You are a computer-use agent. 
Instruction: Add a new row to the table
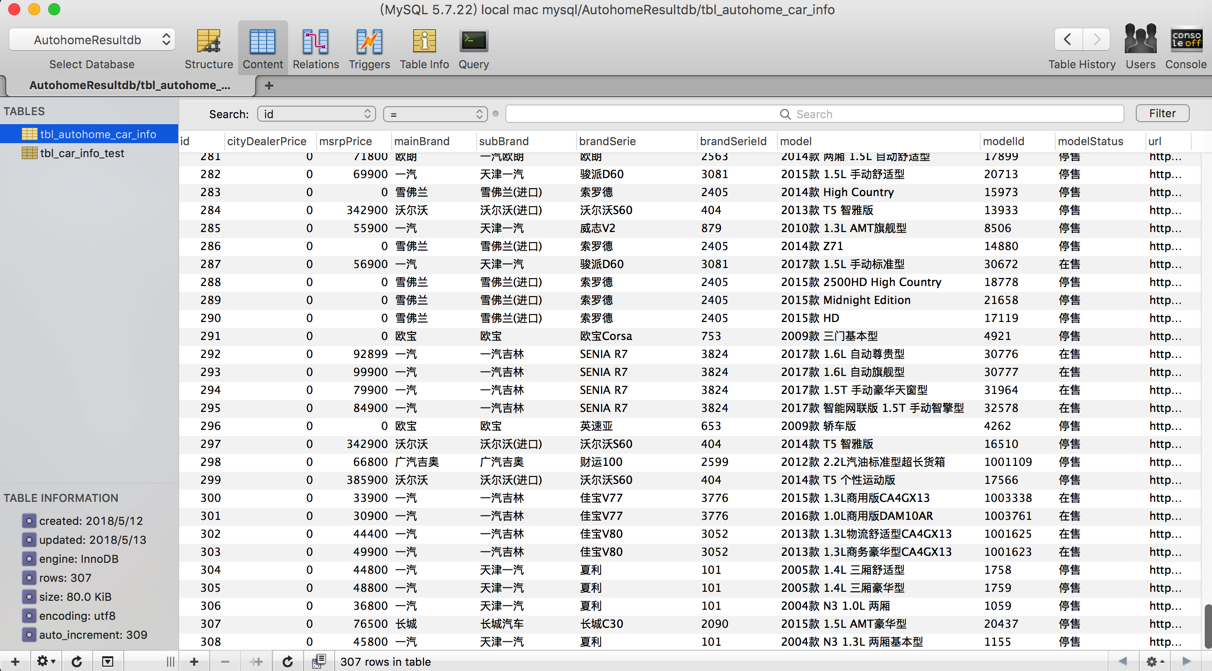(x=194, y=661)
